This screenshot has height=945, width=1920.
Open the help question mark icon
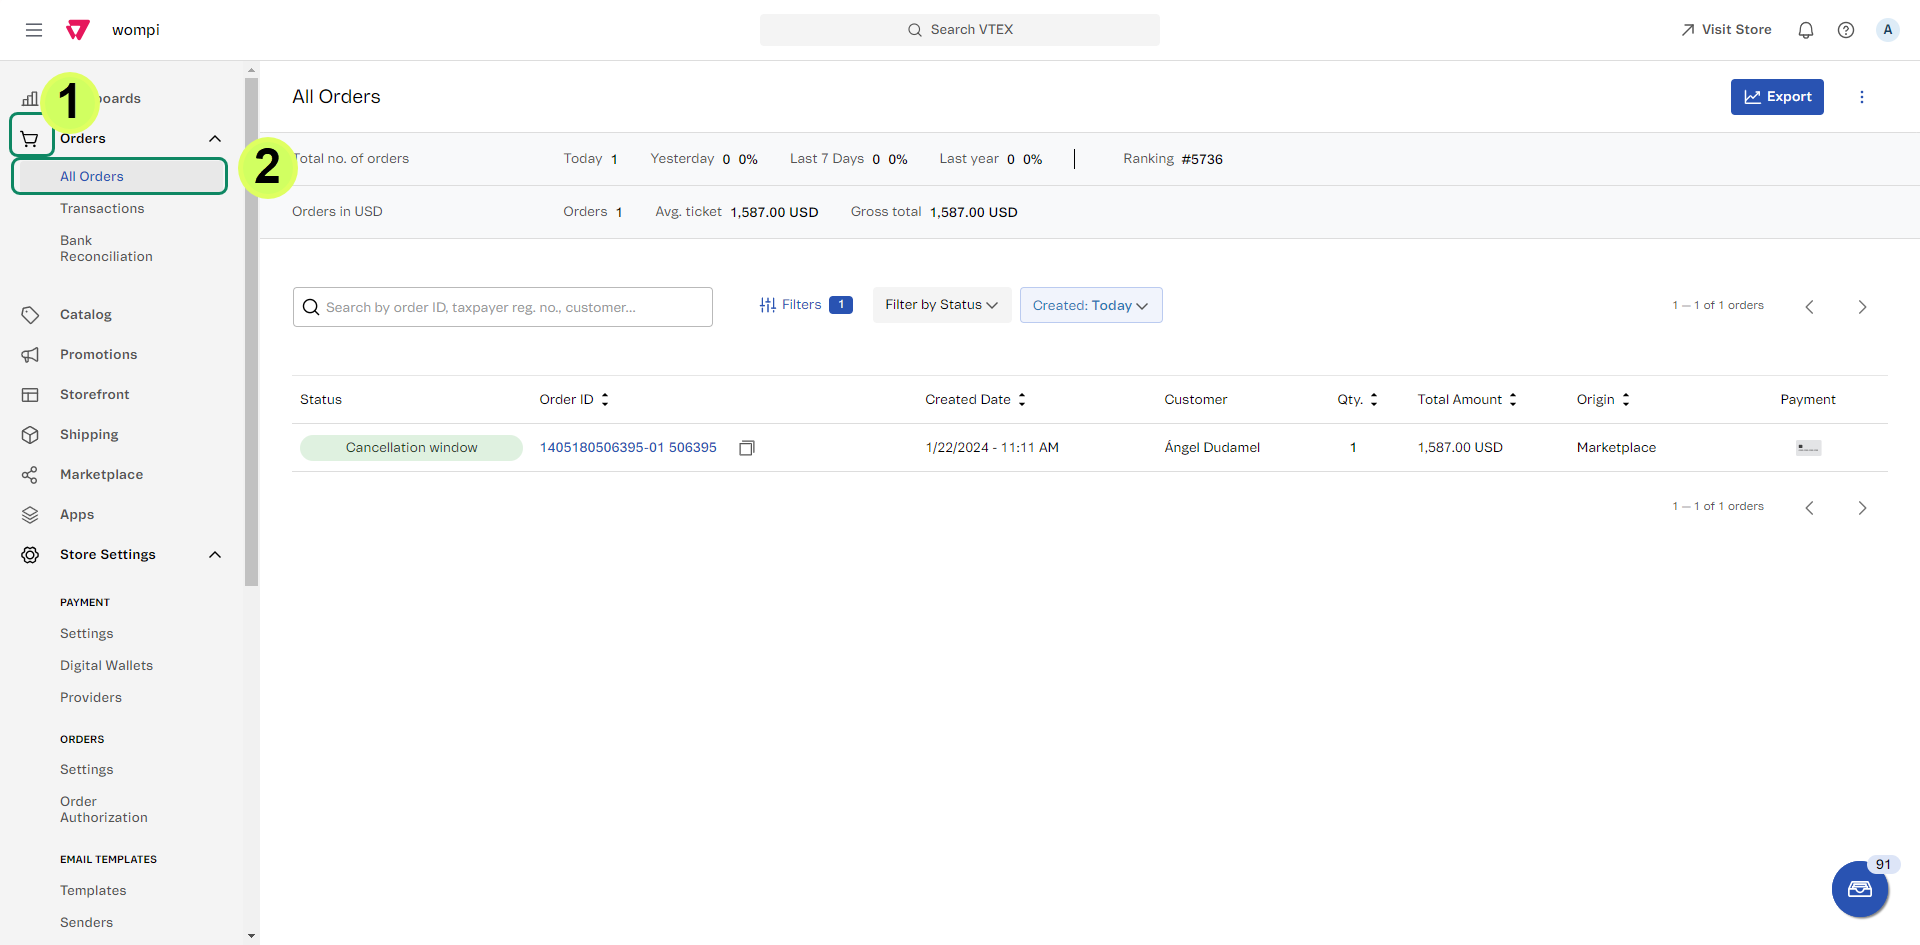click(x=1845, y=30)
